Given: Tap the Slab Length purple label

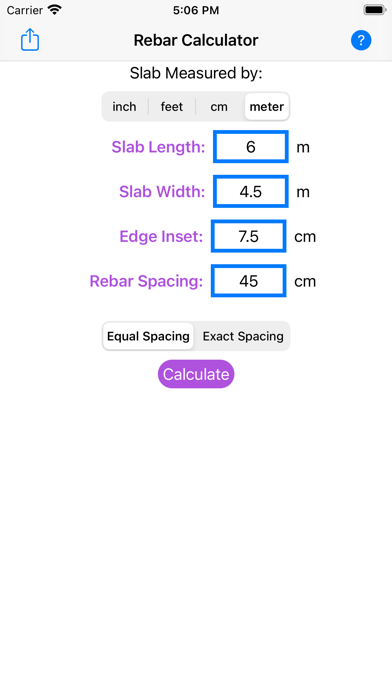Looking at the screenshot, I should 158,147.
